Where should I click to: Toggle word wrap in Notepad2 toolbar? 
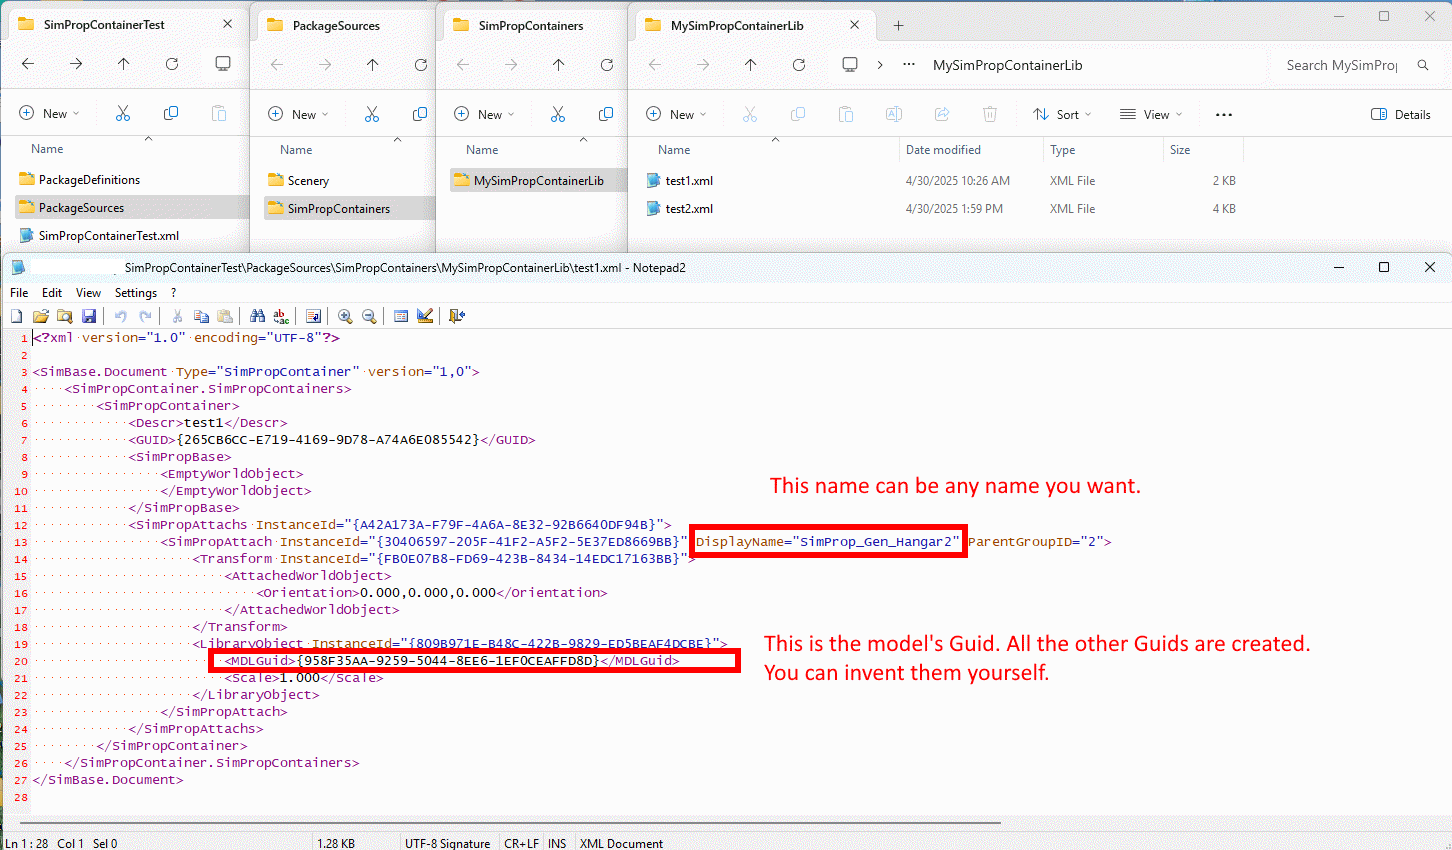[x=313, y=316]
